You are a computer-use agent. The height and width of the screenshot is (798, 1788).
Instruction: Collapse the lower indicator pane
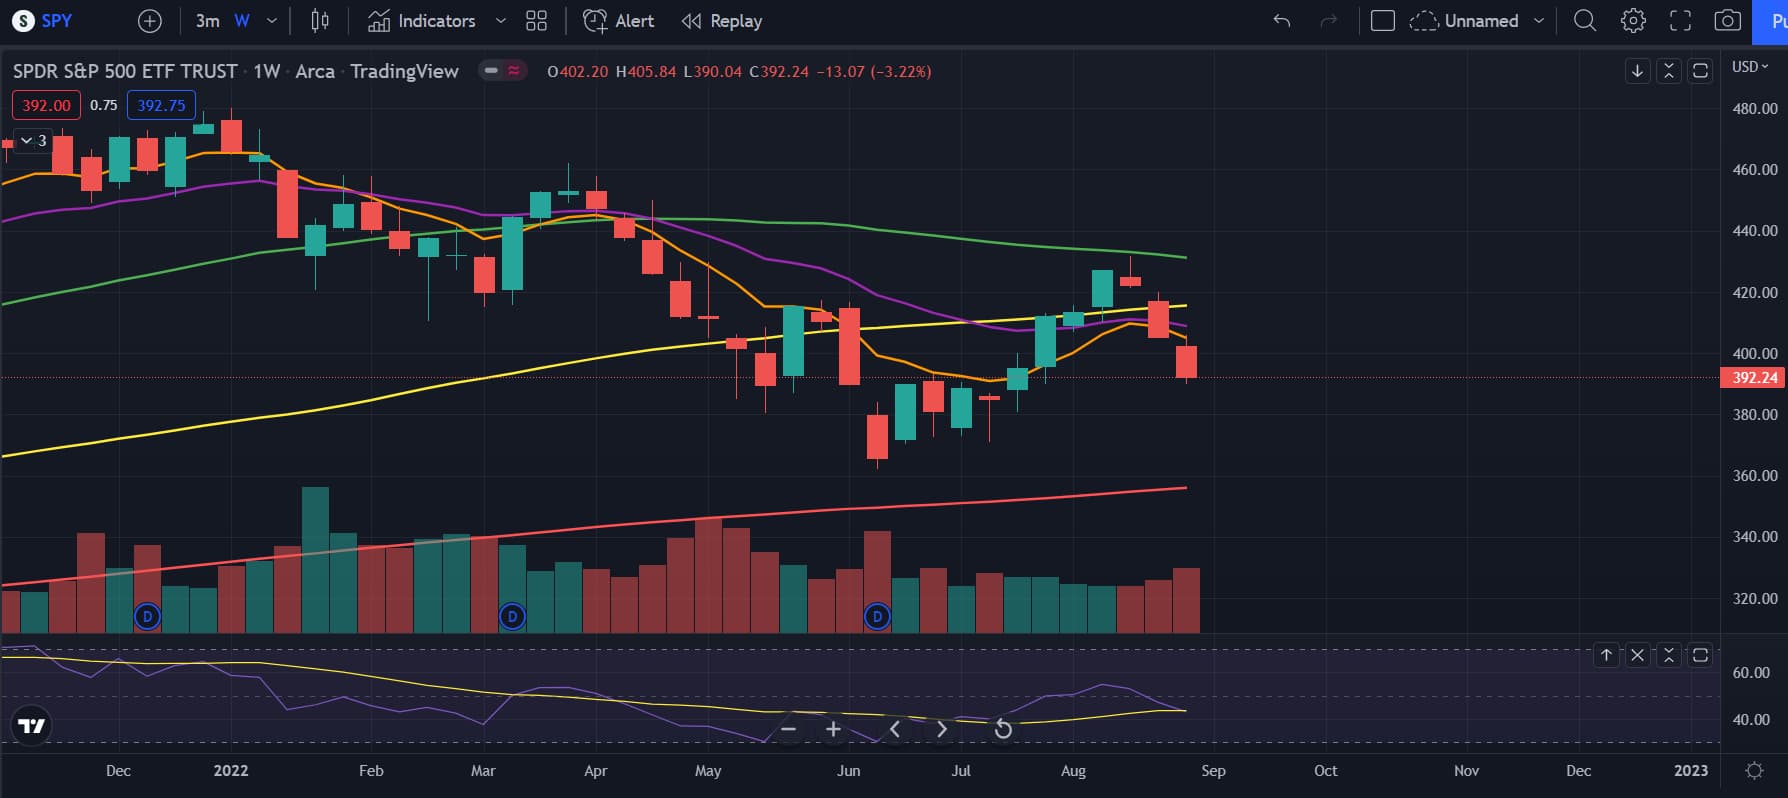1668,655
